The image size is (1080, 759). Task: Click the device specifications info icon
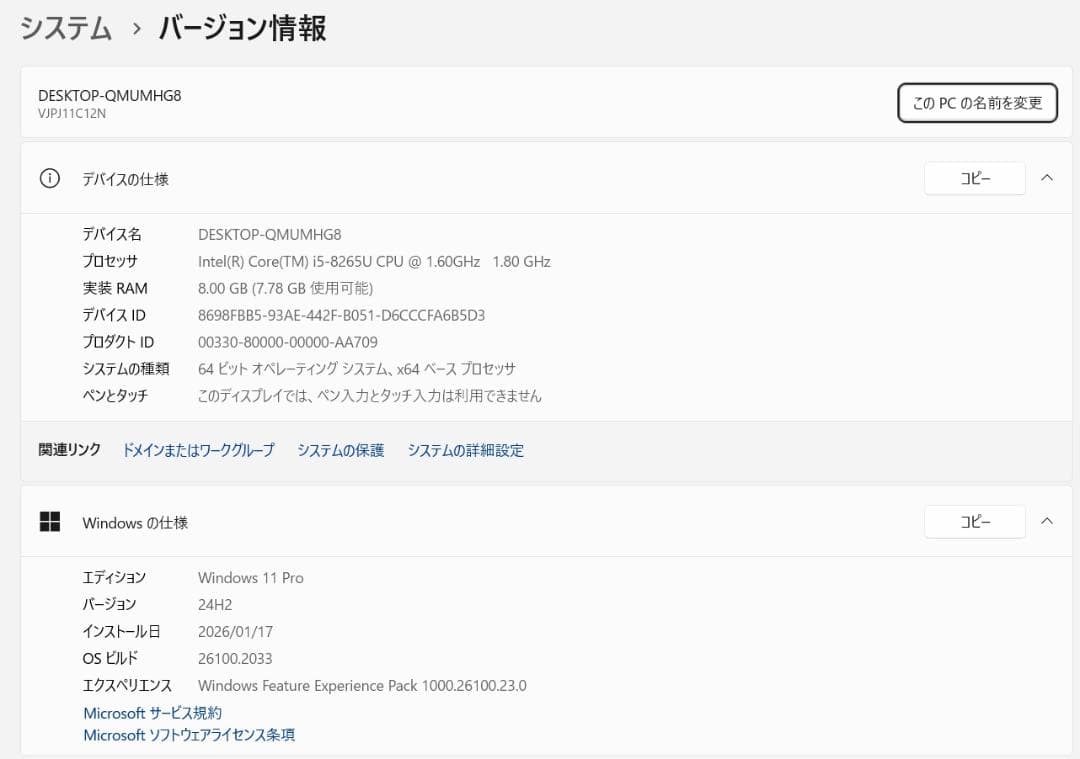pos(49,178)
